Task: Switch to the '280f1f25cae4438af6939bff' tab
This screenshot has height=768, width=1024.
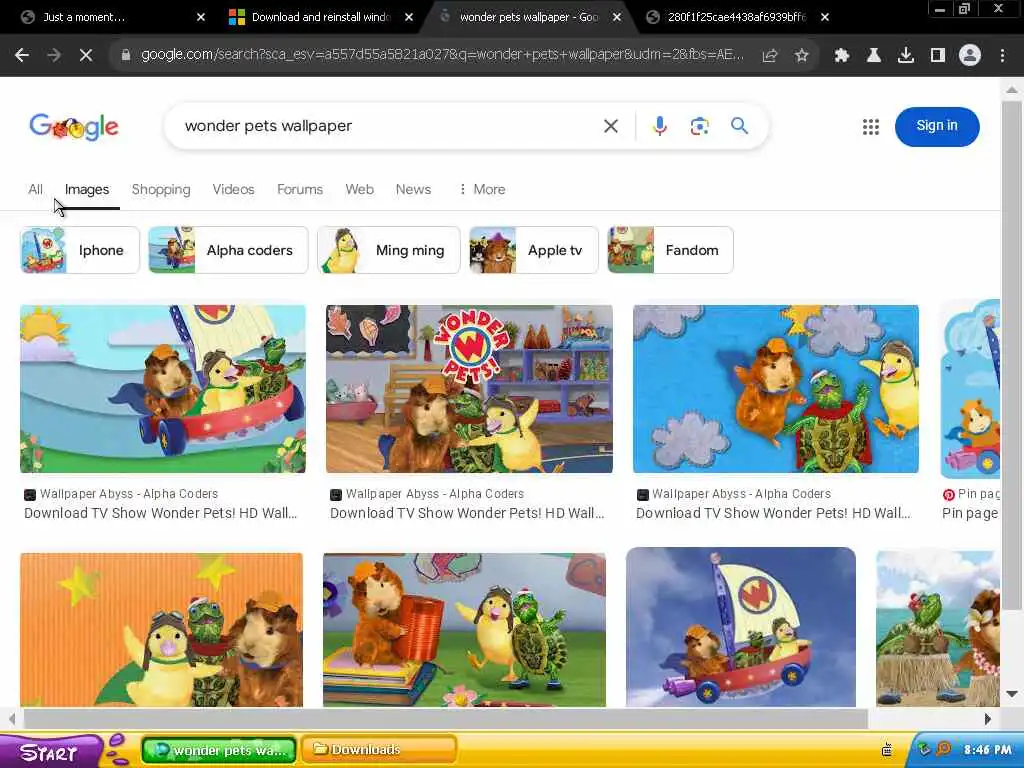Action: tap(737, 17)
